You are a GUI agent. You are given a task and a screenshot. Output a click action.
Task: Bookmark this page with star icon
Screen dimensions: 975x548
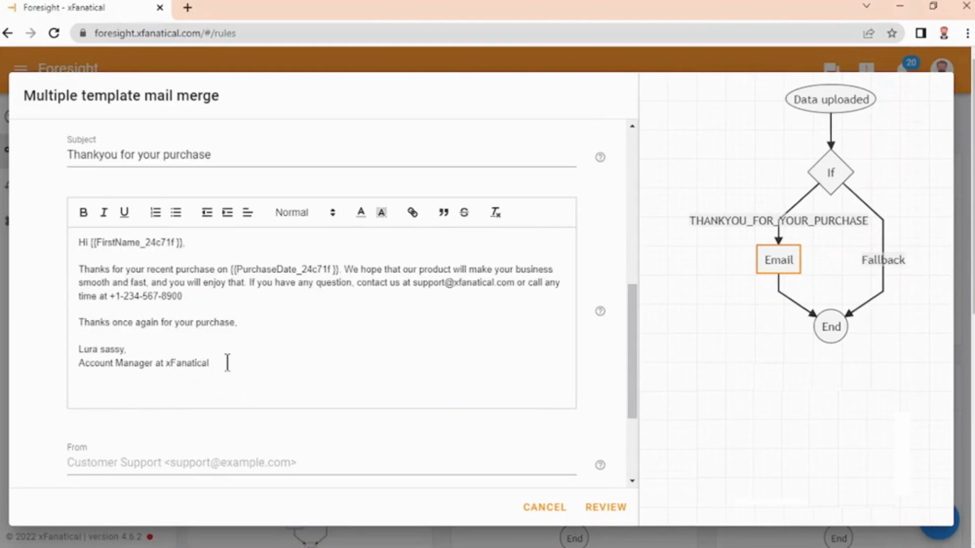point(892,33)
